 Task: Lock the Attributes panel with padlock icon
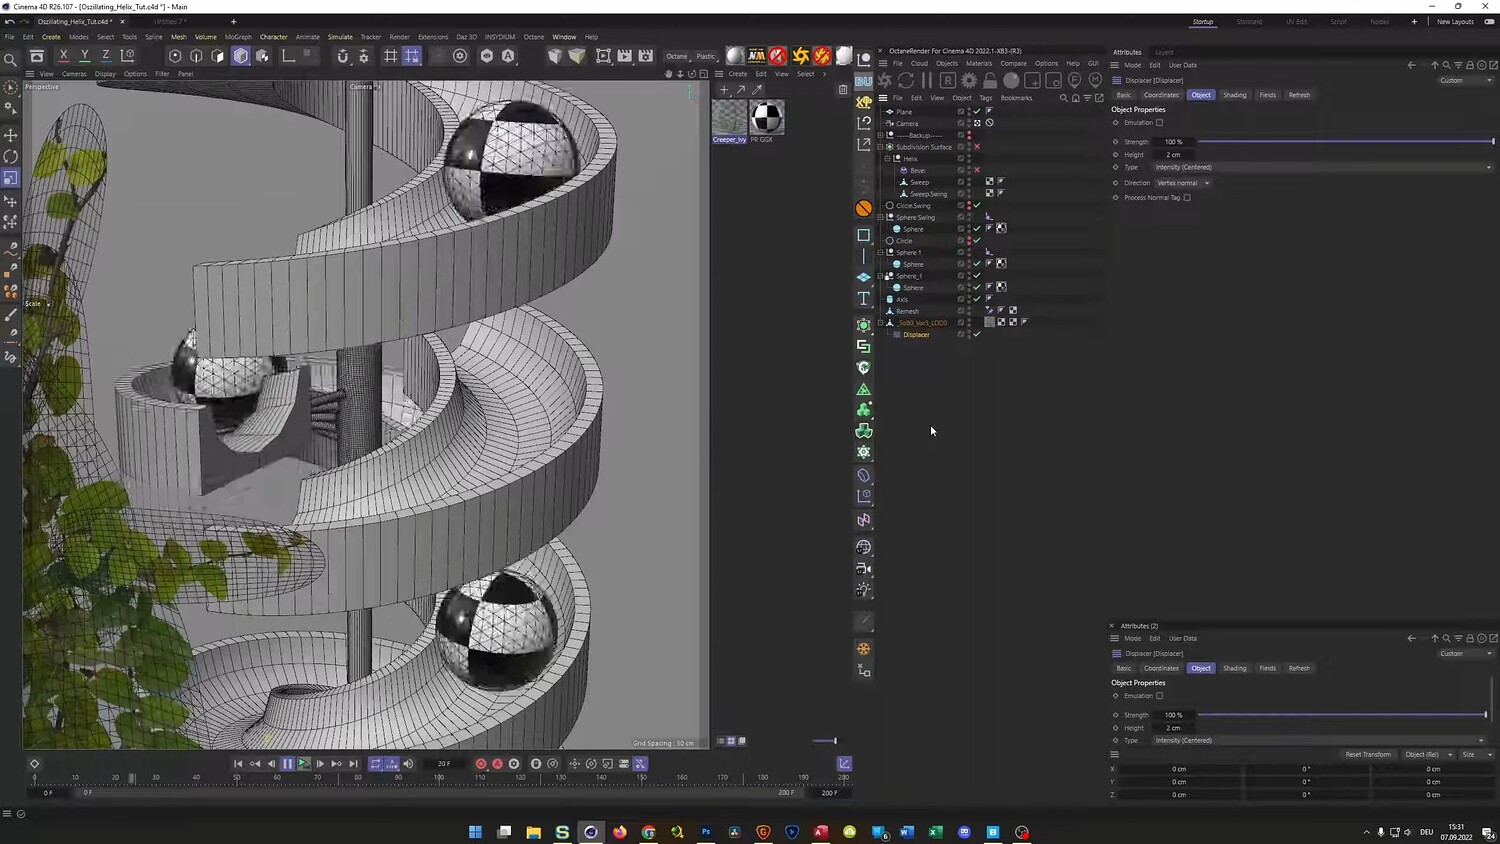1470,65
